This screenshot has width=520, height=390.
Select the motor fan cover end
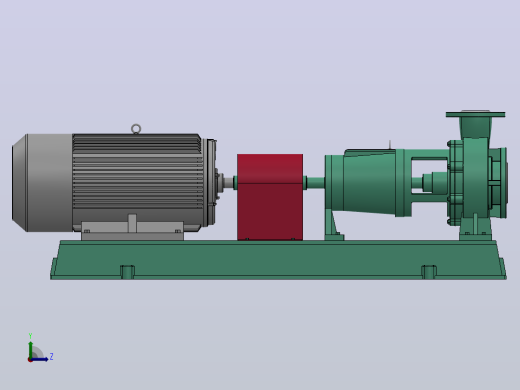click(42, 183)
